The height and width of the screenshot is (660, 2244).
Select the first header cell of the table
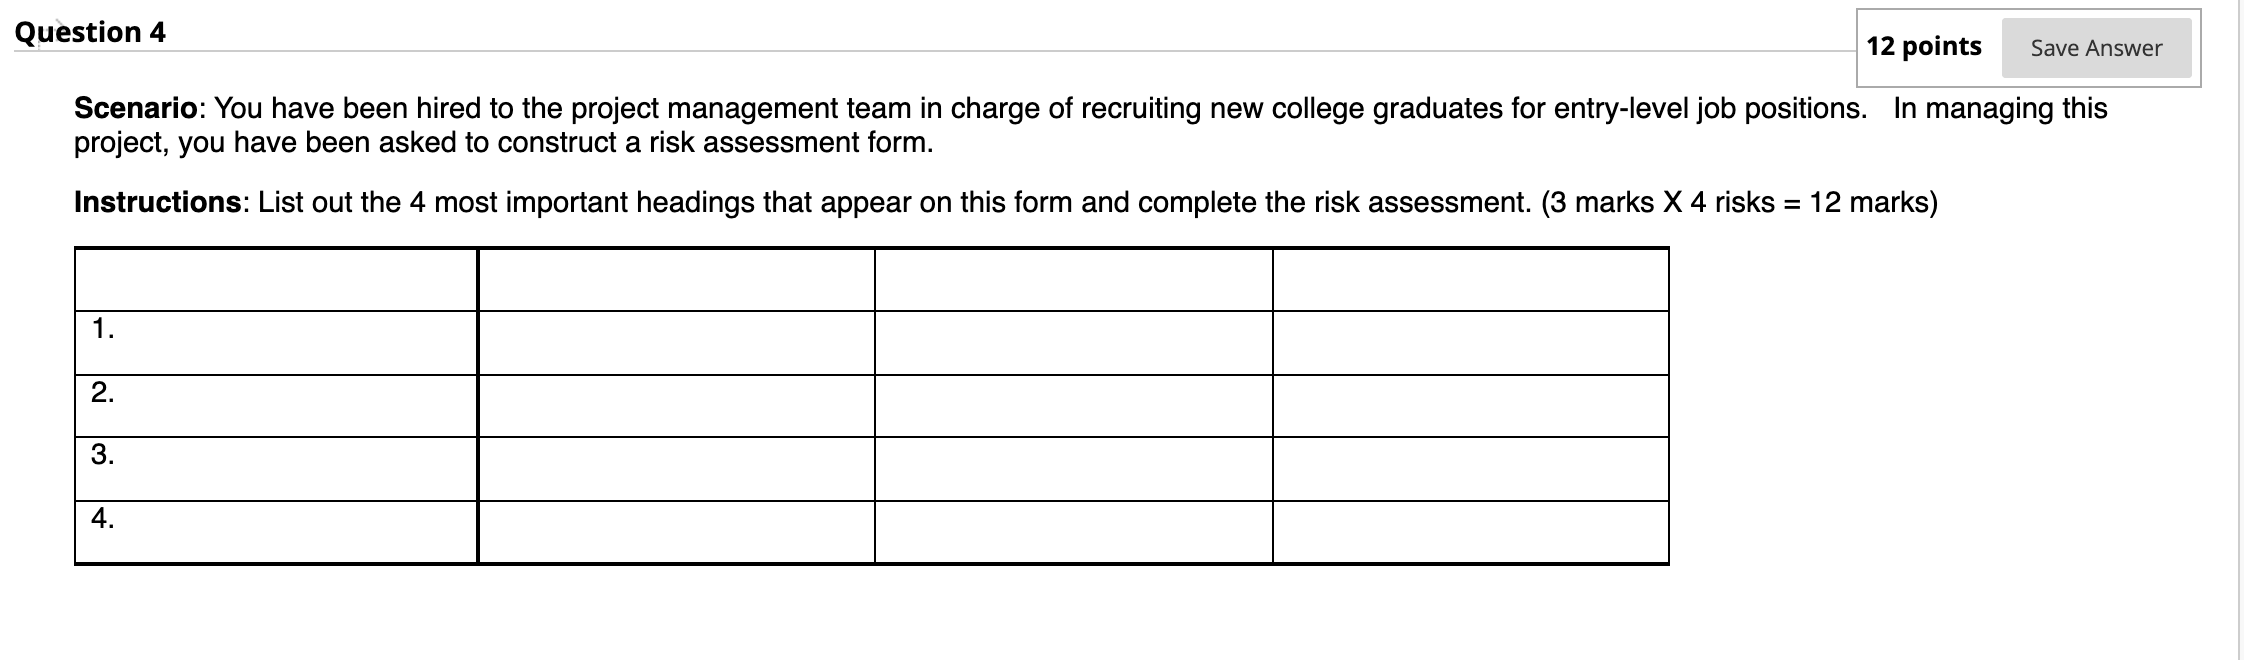[276, 280]
